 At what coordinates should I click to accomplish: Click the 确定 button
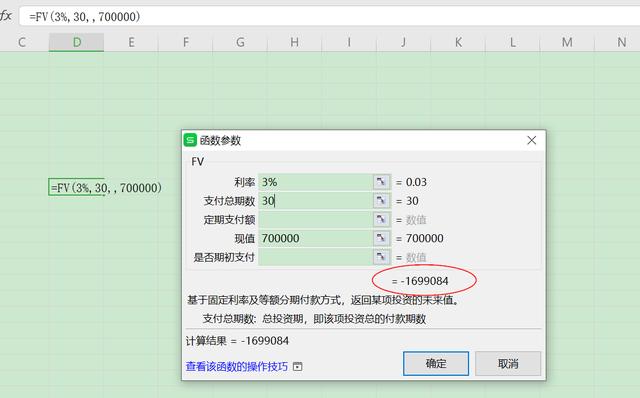436,363
